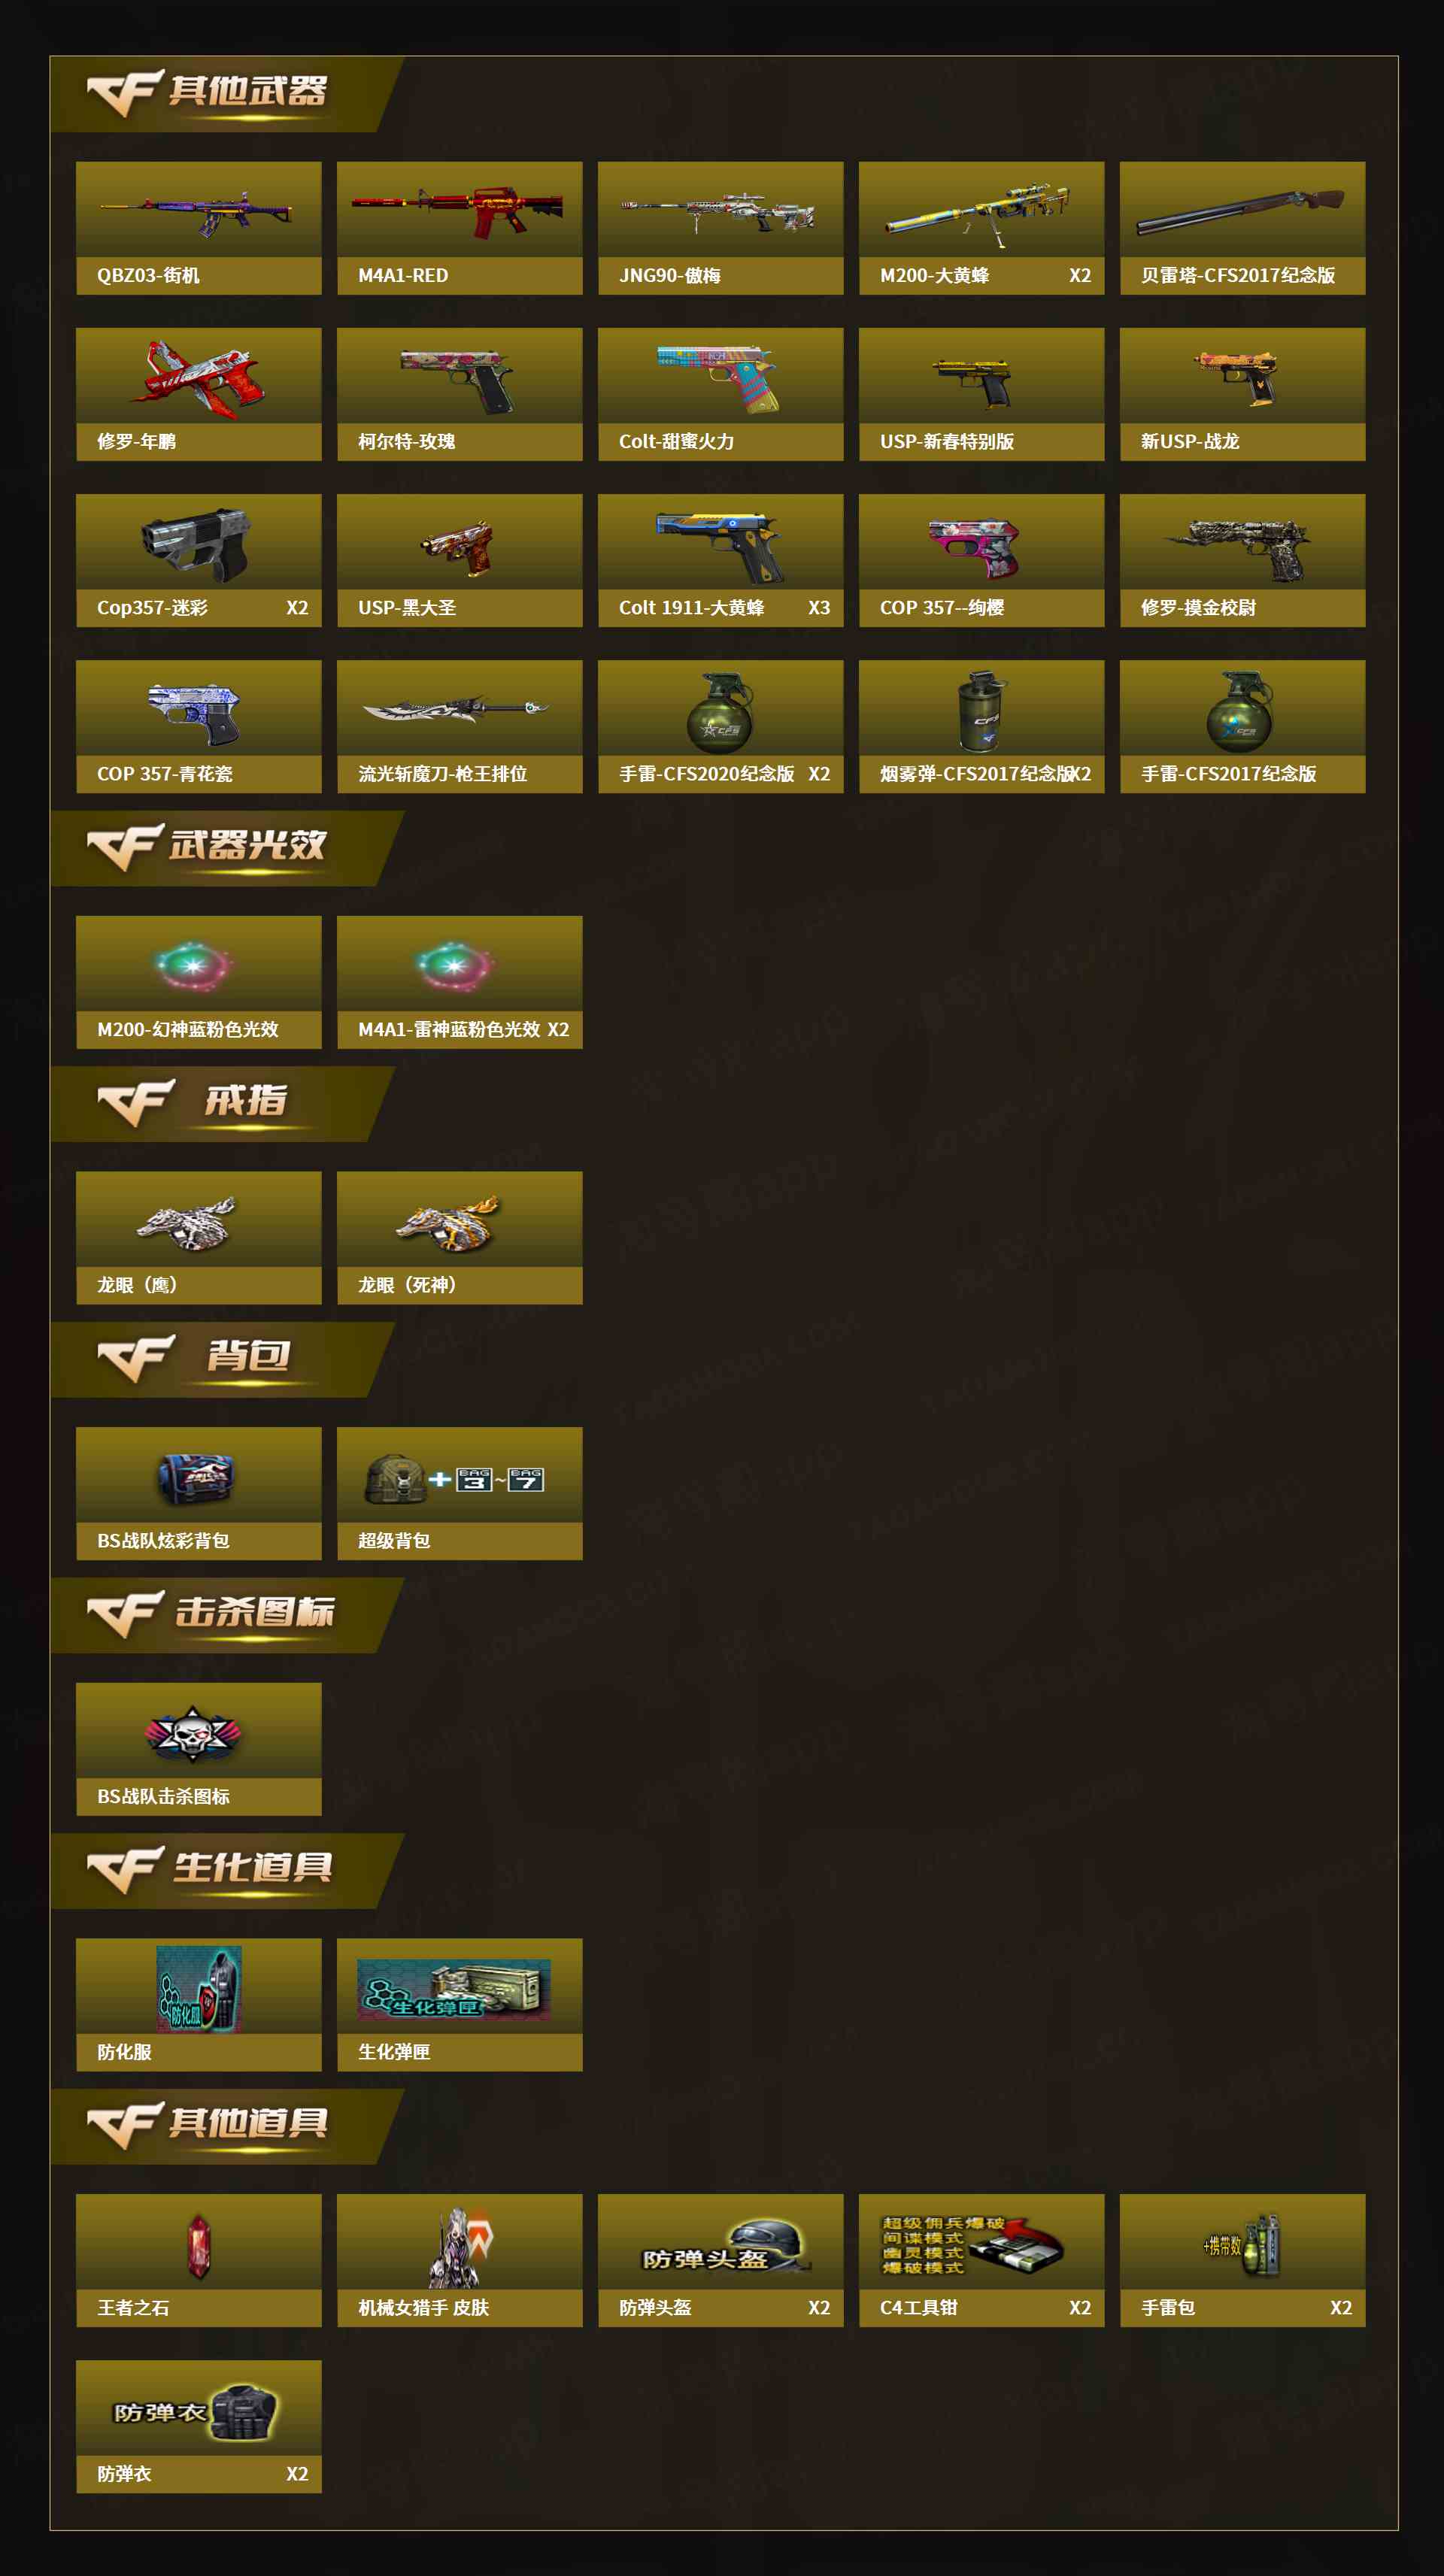Screen dimensions: 1444x2576
Task: Click the C4工具钳 tool item
Action: (981, 2260)
